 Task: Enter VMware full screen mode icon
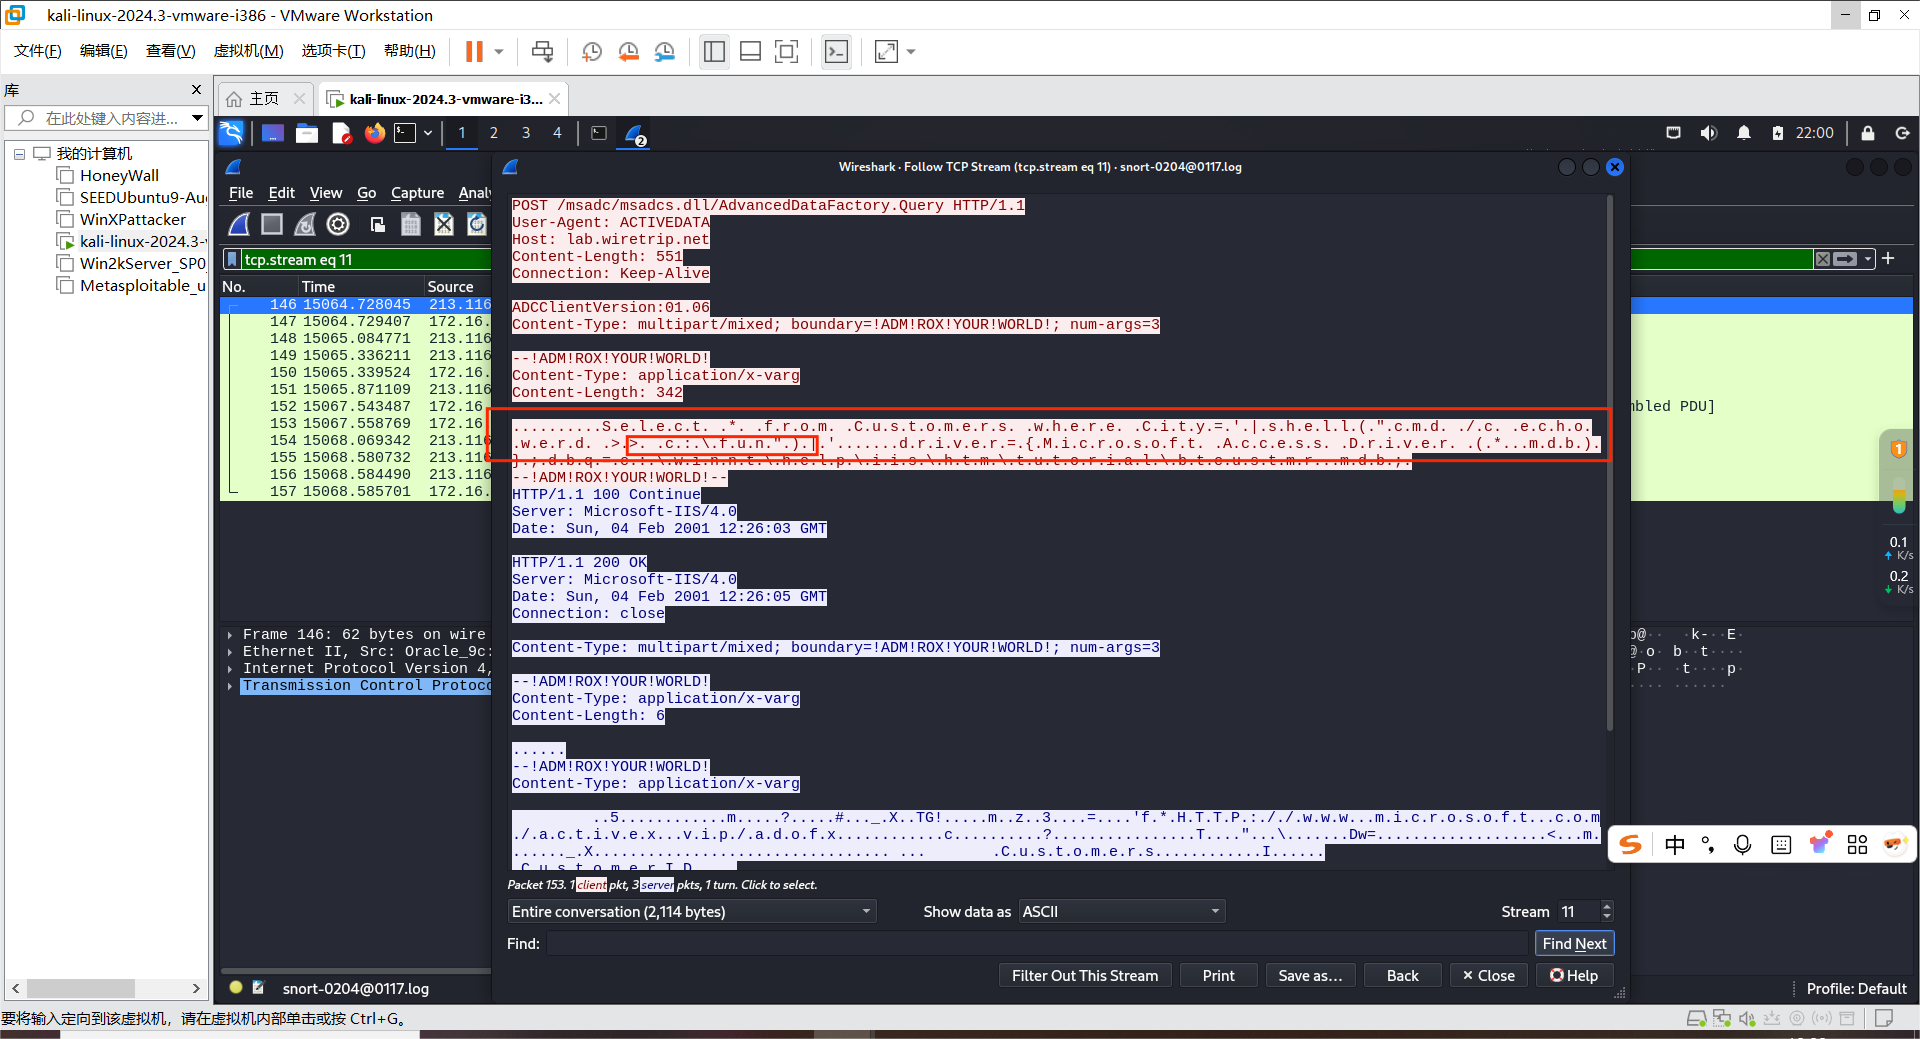(x=787, y=51)
